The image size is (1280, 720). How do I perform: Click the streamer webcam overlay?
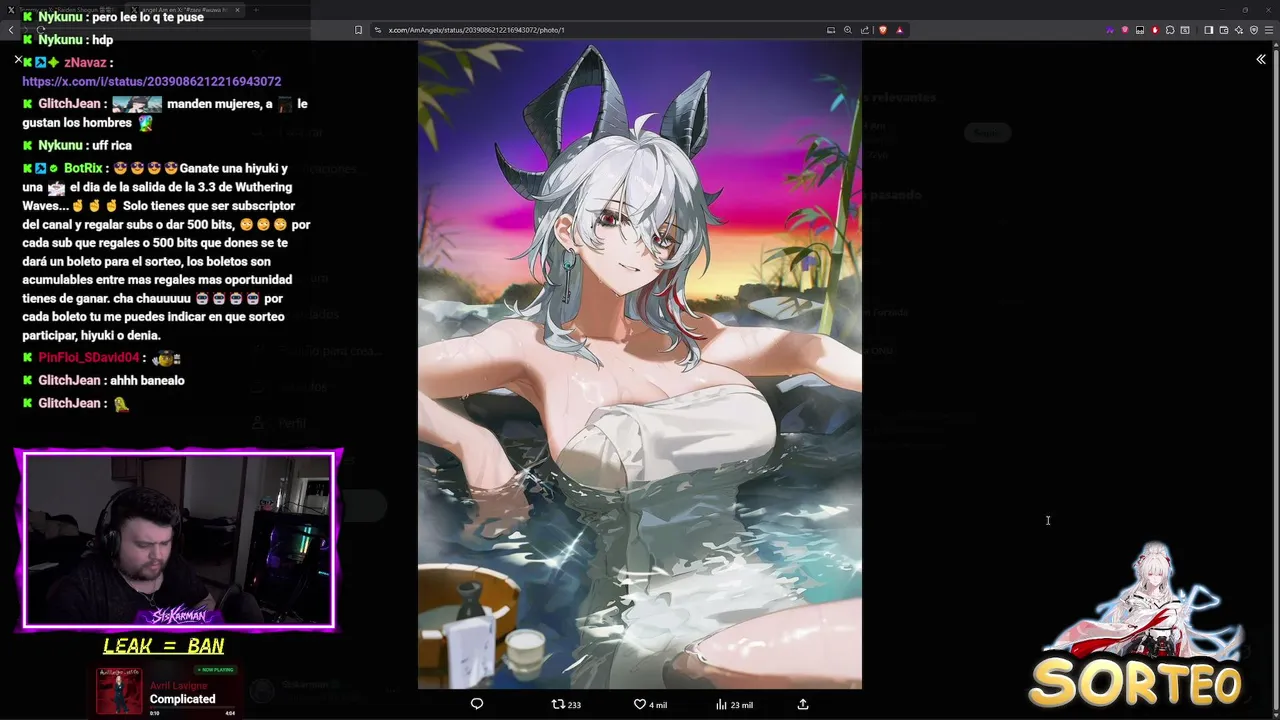click(179, 541)
